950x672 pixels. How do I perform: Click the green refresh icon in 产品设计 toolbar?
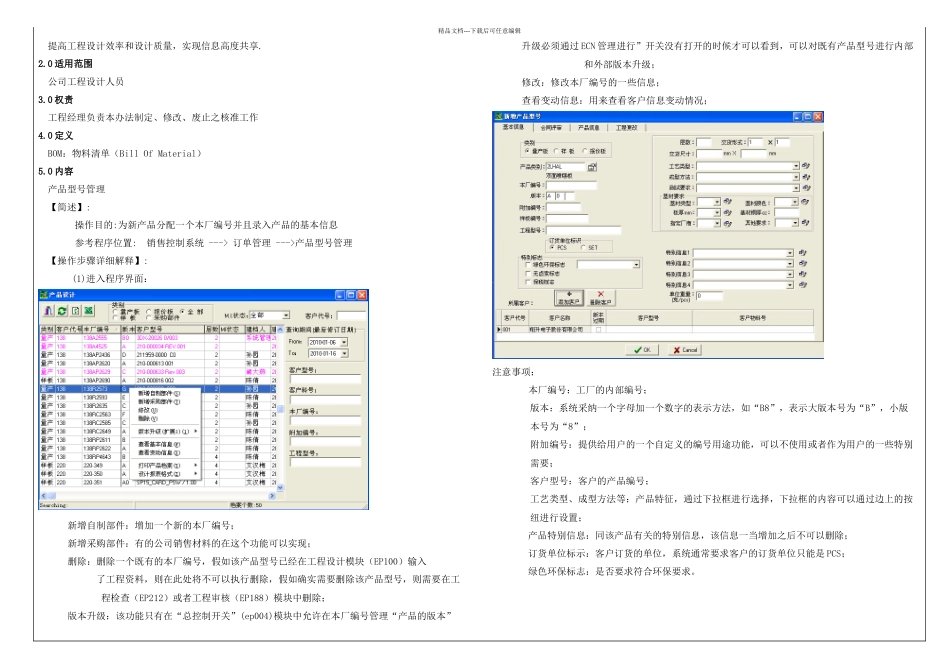[62, 311]
